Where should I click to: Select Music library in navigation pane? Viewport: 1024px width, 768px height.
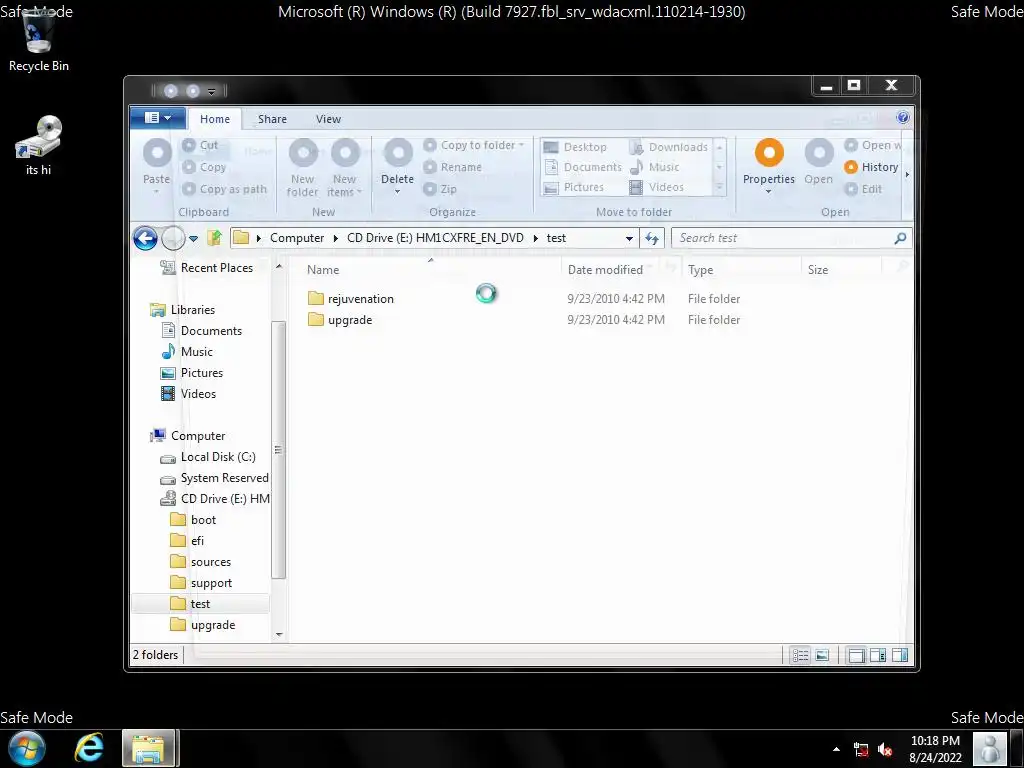tap(187, 352)
